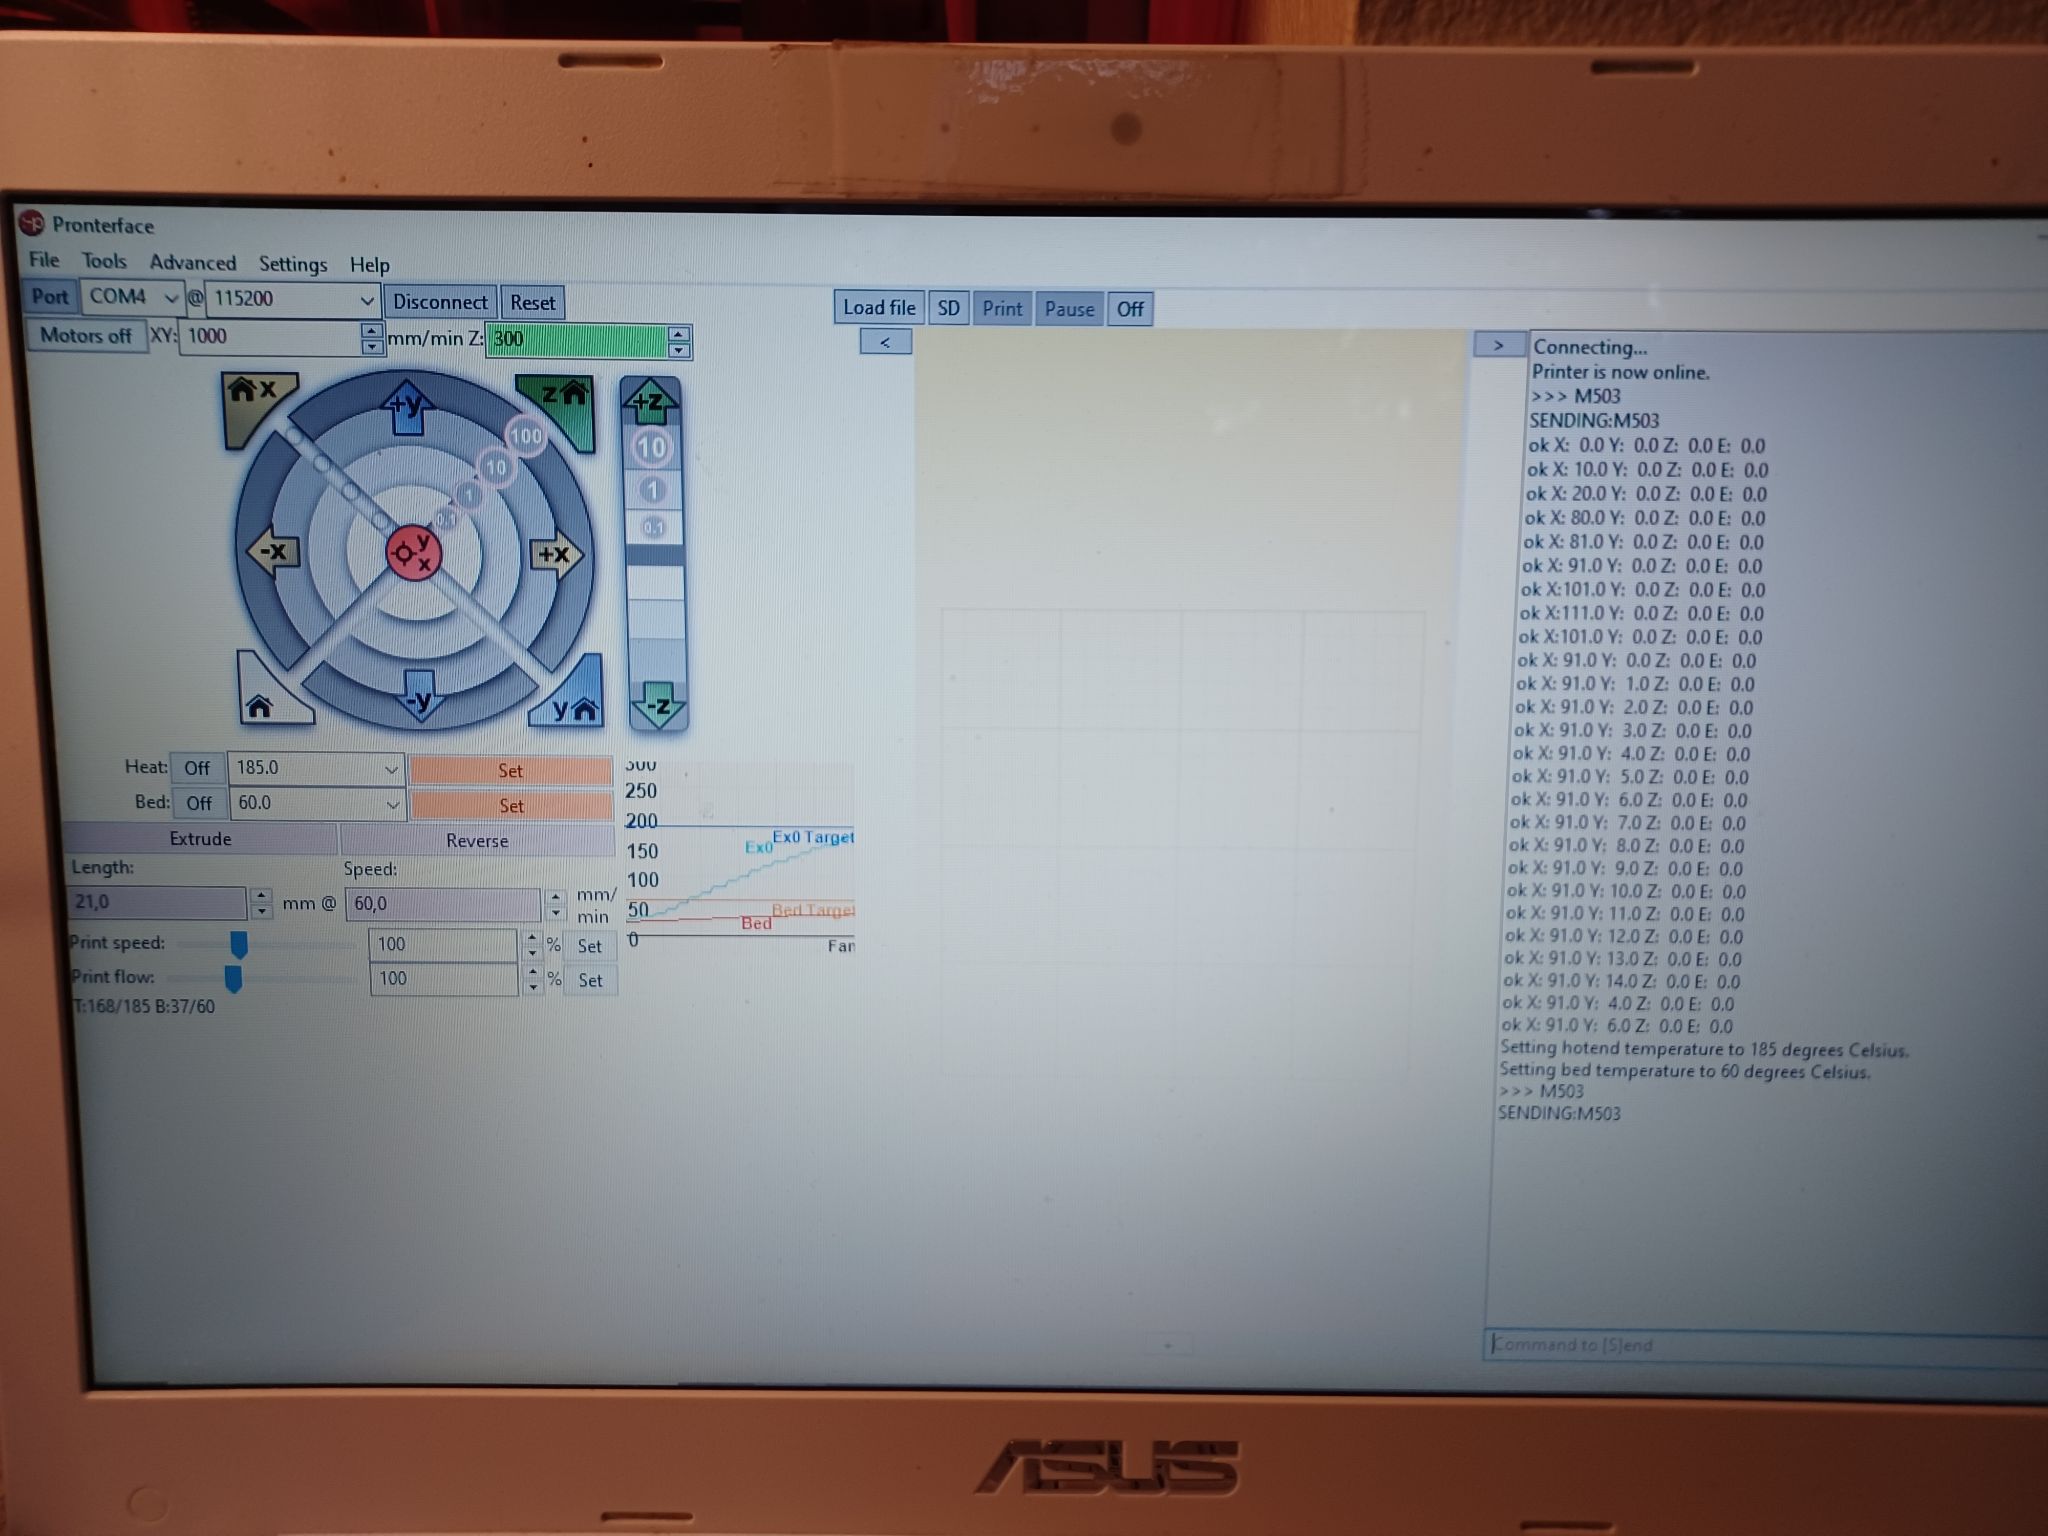
Task: Click the Port button
Action: click(49, 296)
